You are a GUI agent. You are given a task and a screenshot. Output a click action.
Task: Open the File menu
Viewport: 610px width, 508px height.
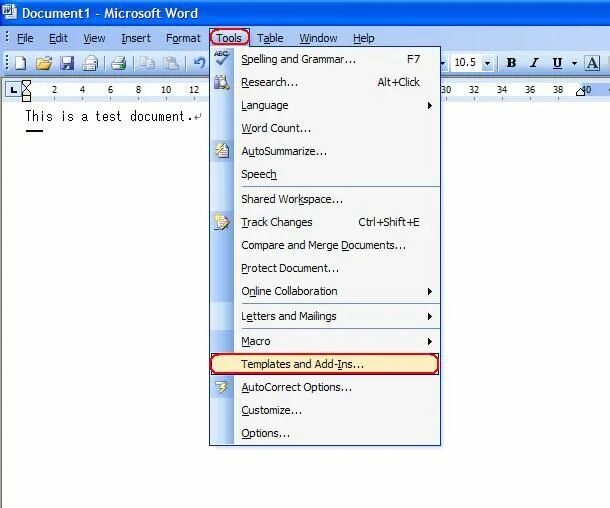25,38
